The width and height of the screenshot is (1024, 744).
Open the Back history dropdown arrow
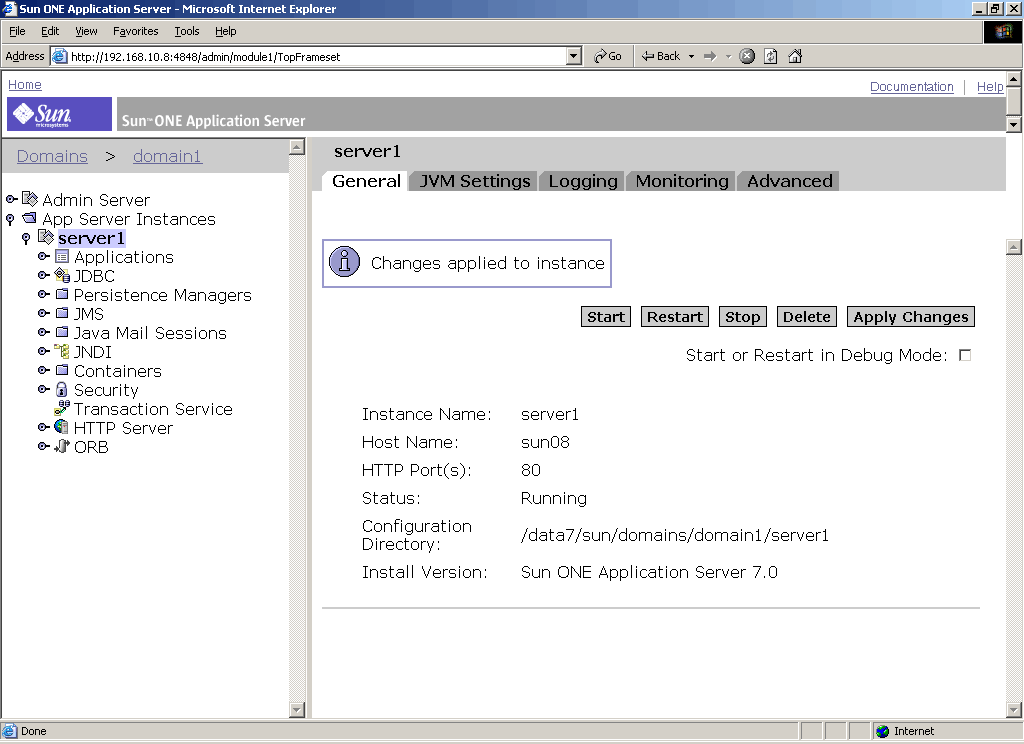[x=692, y=56]
